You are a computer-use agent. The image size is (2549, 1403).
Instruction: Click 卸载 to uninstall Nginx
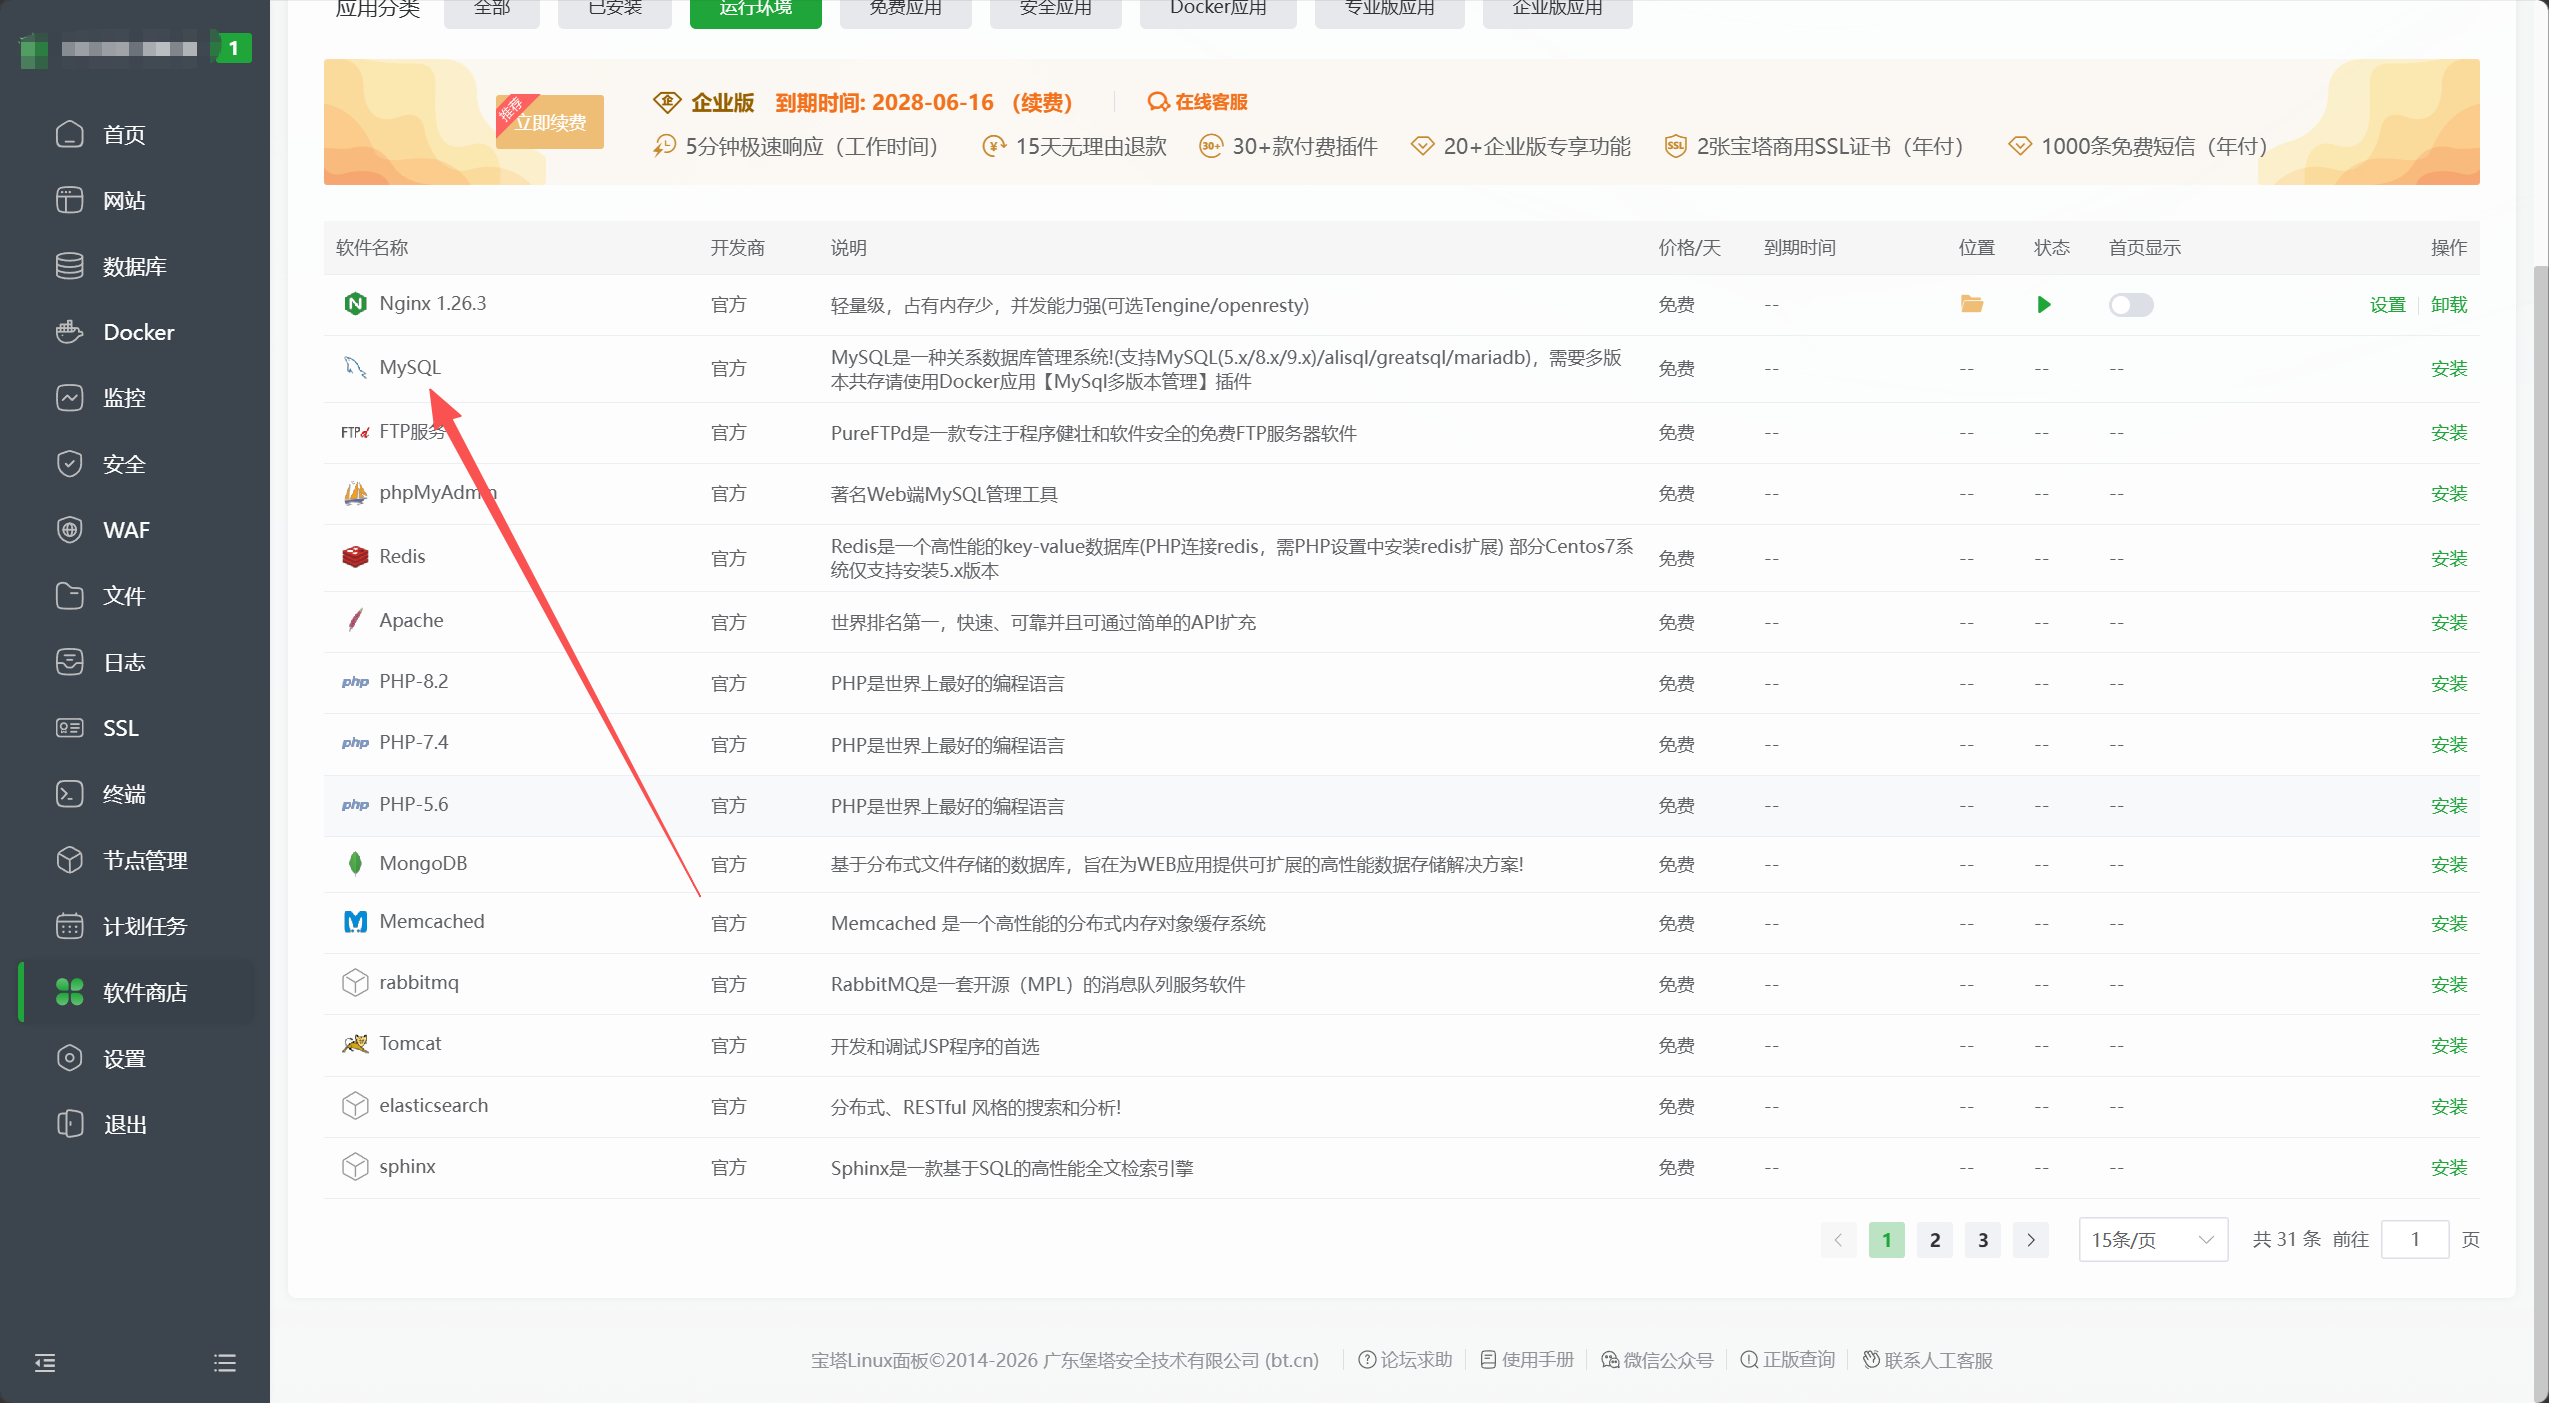(2449, 305)
